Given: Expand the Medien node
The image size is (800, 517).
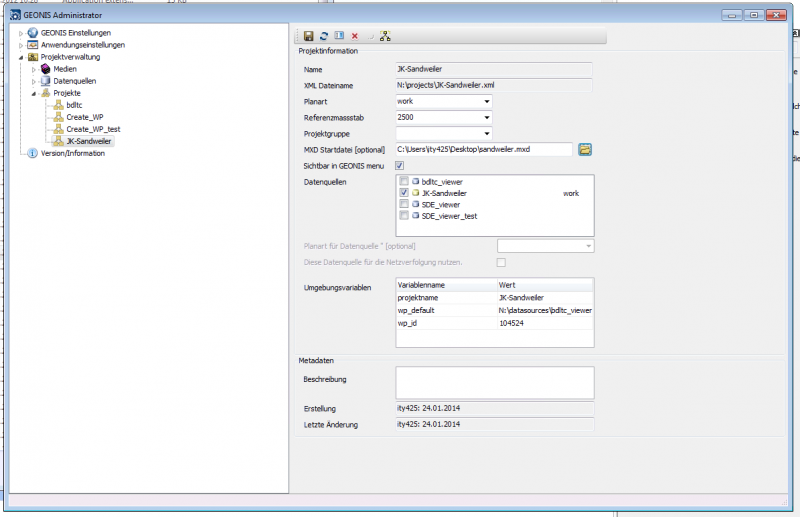Looking at the screenshot, I should click(x=34, y=69).
